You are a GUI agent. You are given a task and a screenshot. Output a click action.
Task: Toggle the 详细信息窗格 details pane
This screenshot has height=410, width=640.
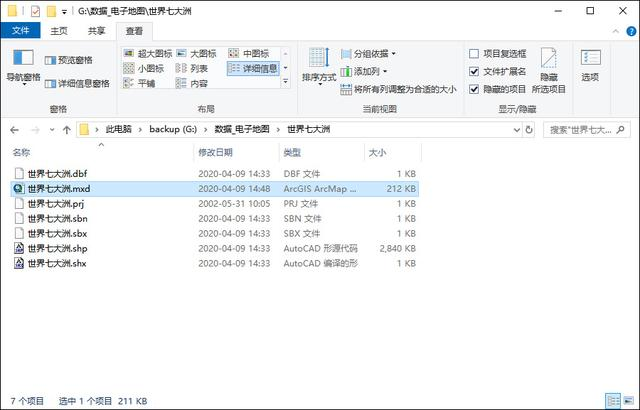[77, 84]
